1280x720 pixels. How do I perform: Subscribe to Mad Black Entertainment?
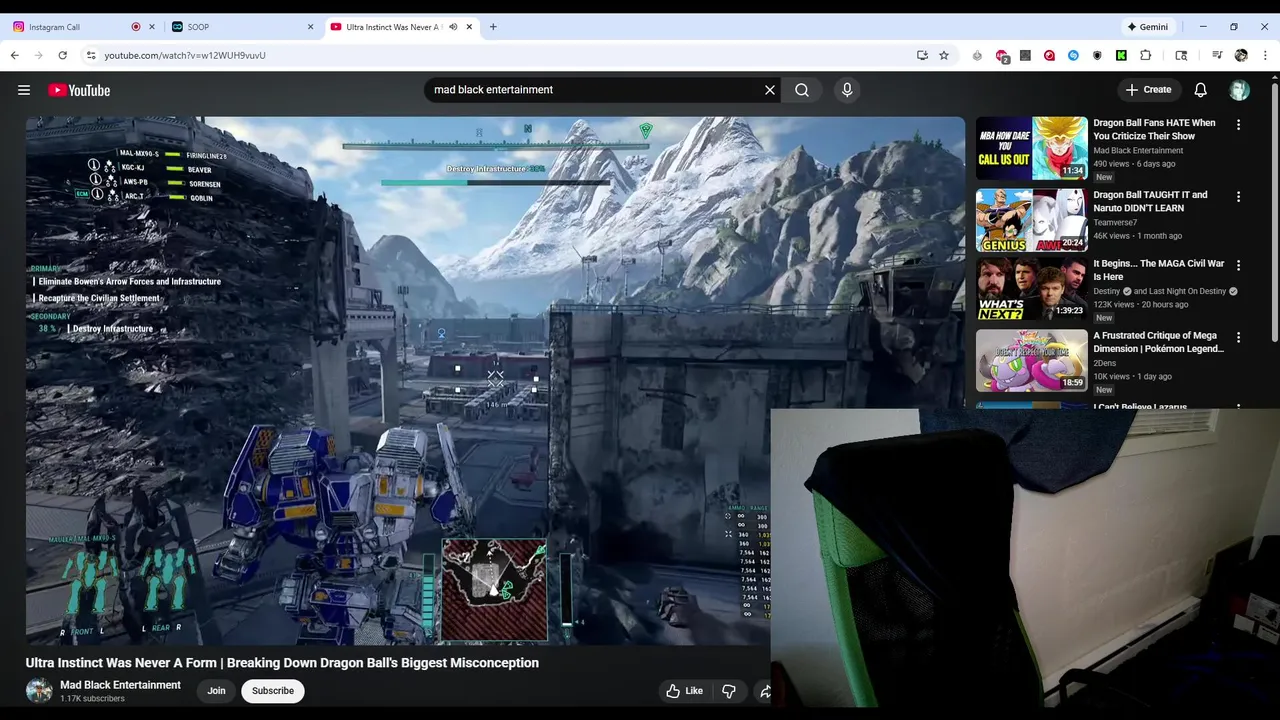(273, 691)
